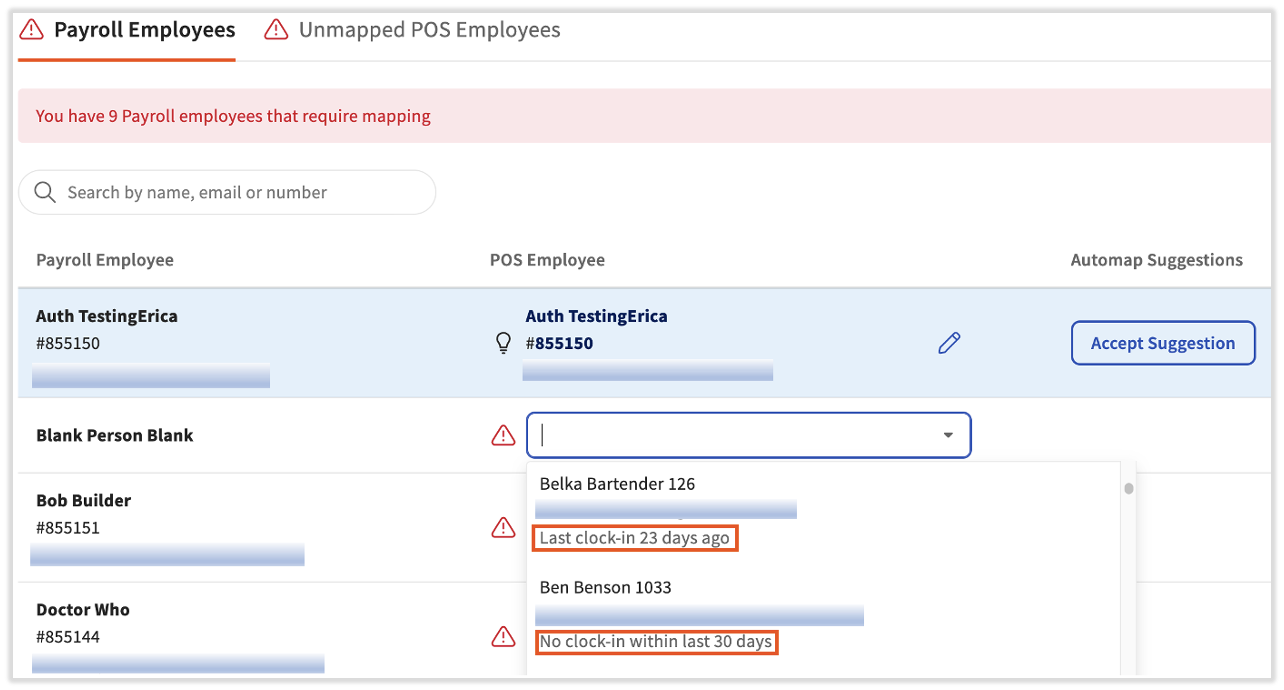Click the warning triangle next to Blank Person Blank
Viewport: 1284px width, 690px height.
[x=503, y=435]
